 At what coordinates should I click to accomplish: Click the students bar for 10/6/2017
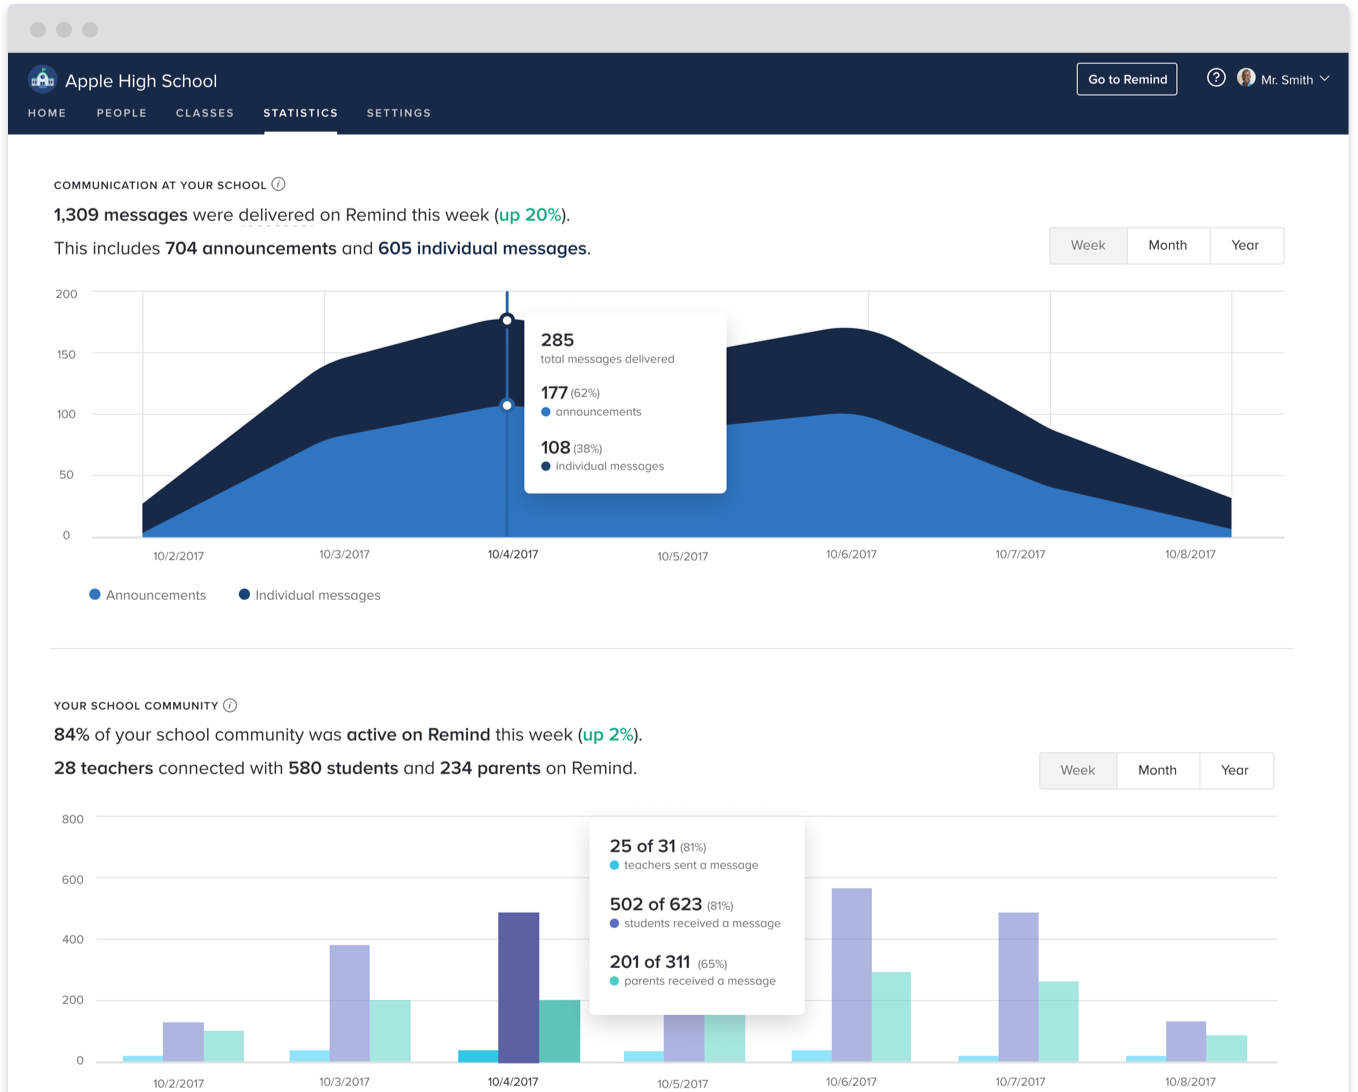coord(851,975)
